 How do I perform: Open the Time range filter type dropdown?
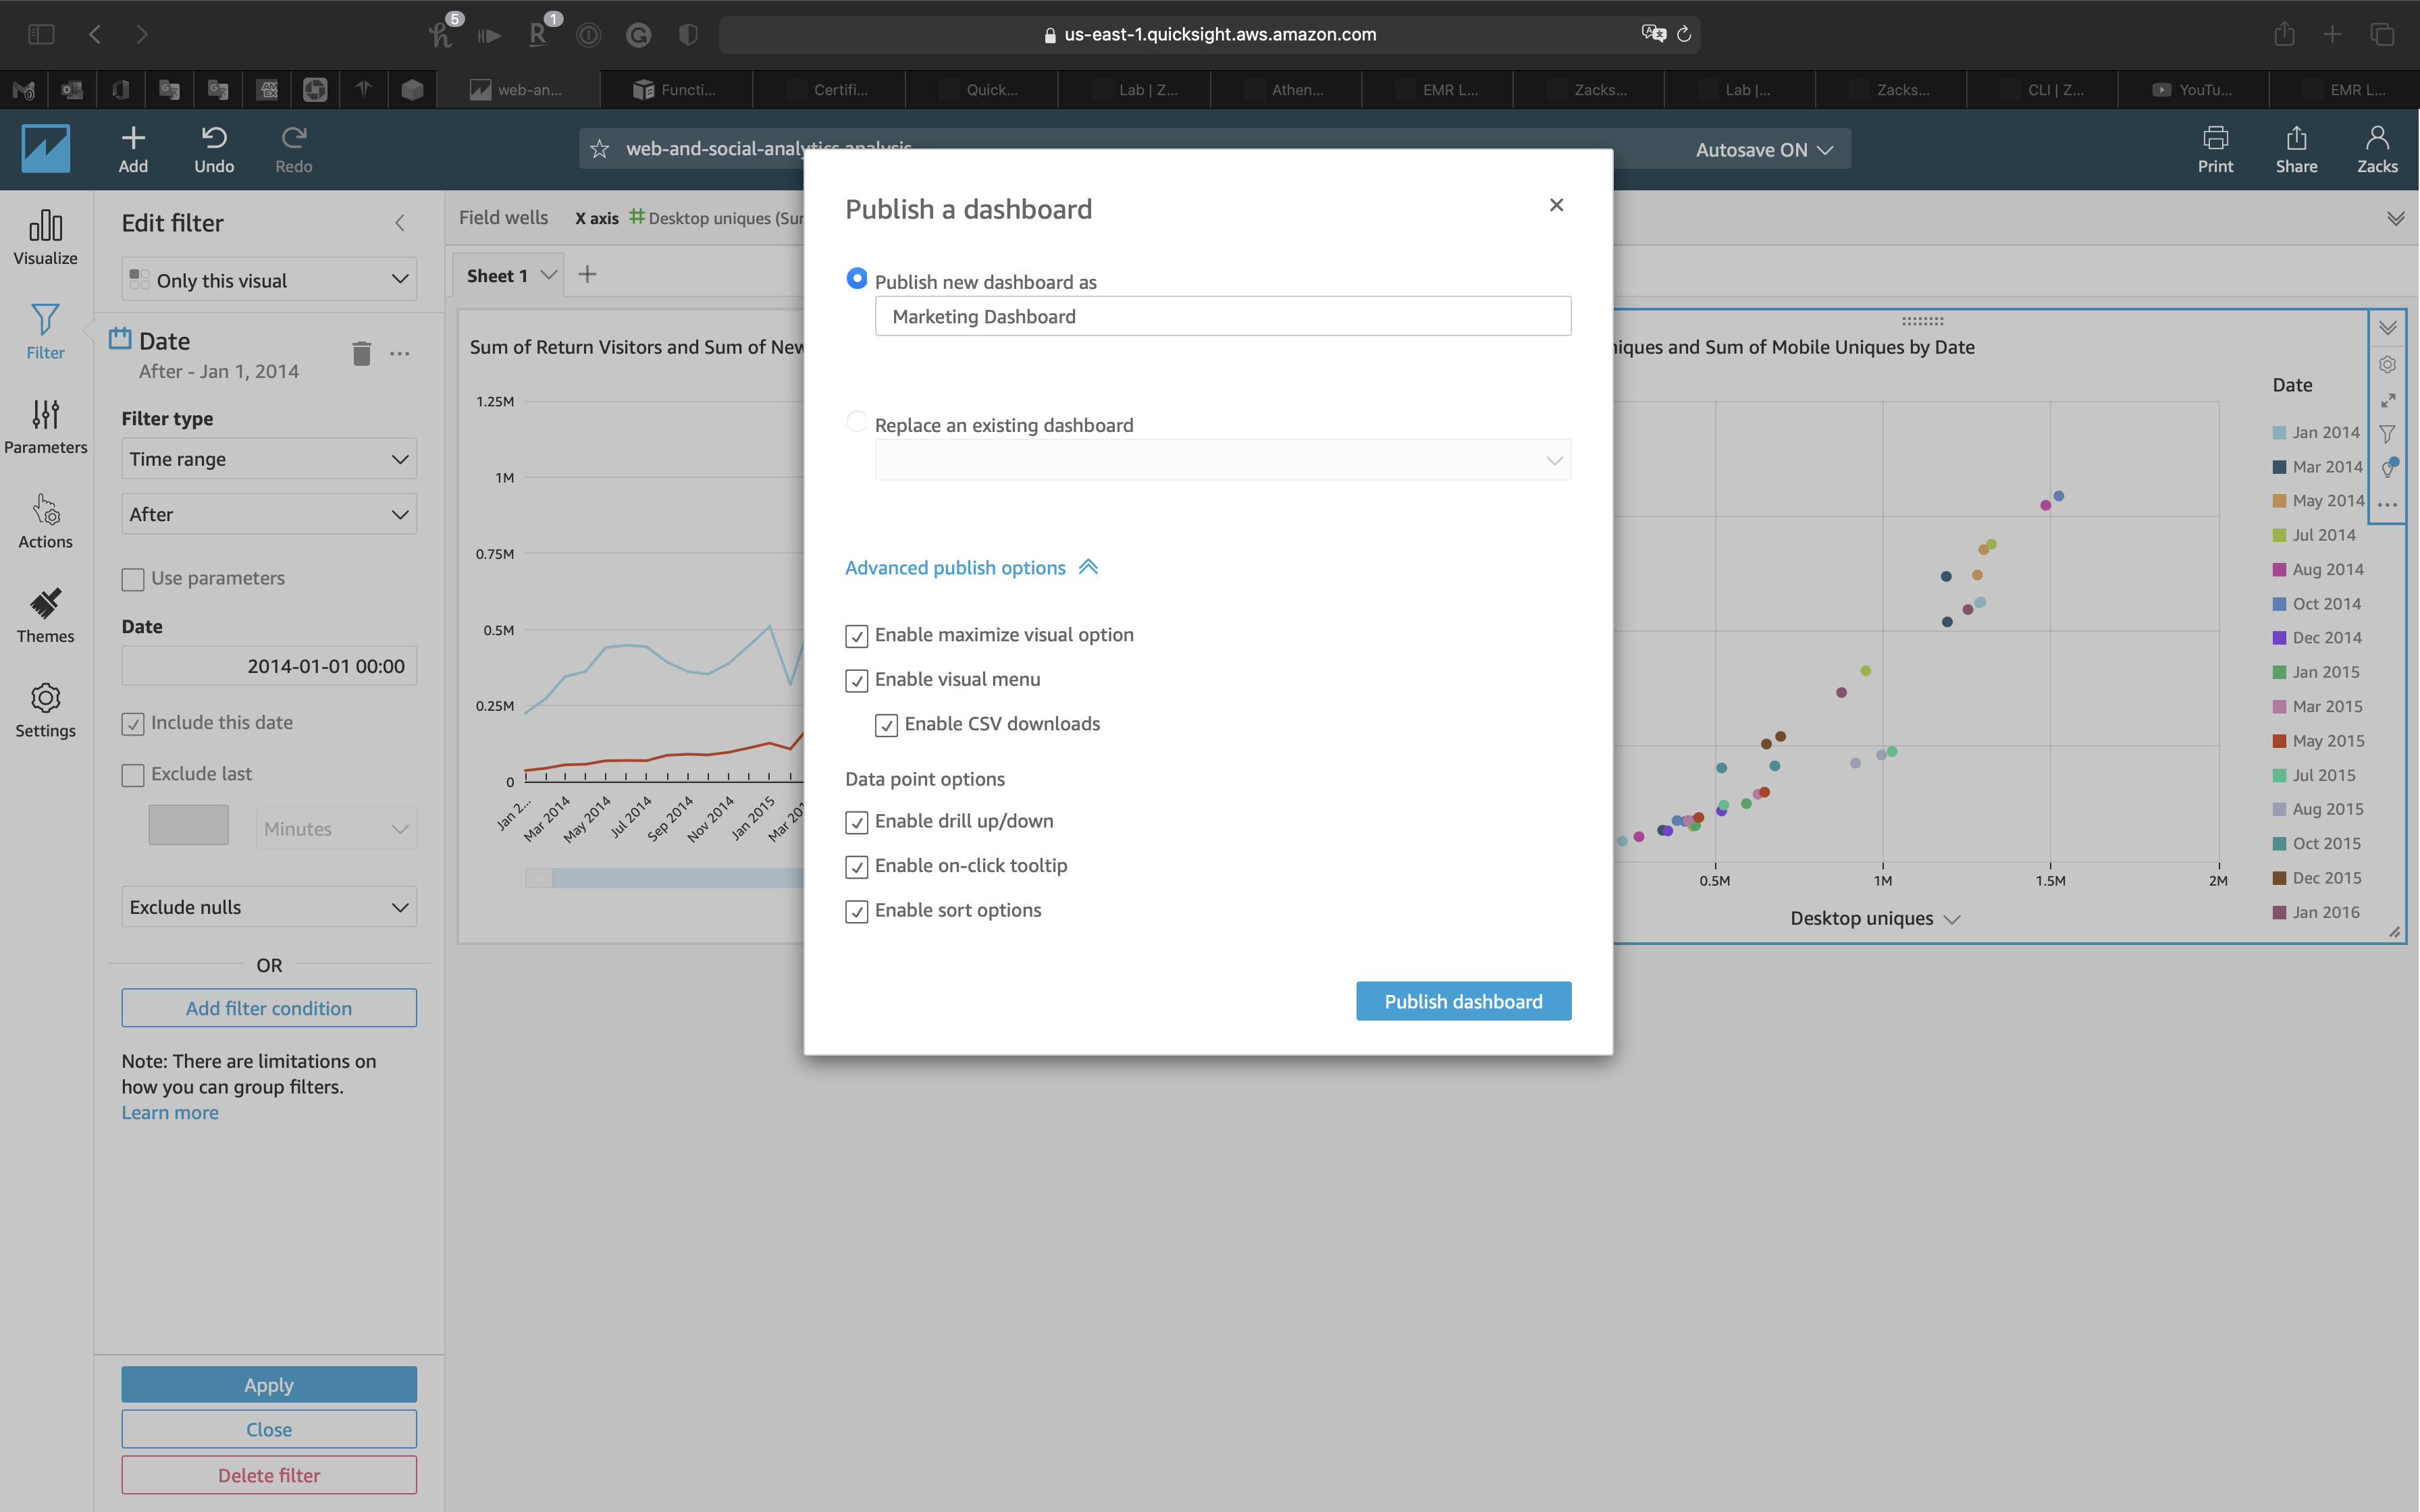tap(268, 459)
